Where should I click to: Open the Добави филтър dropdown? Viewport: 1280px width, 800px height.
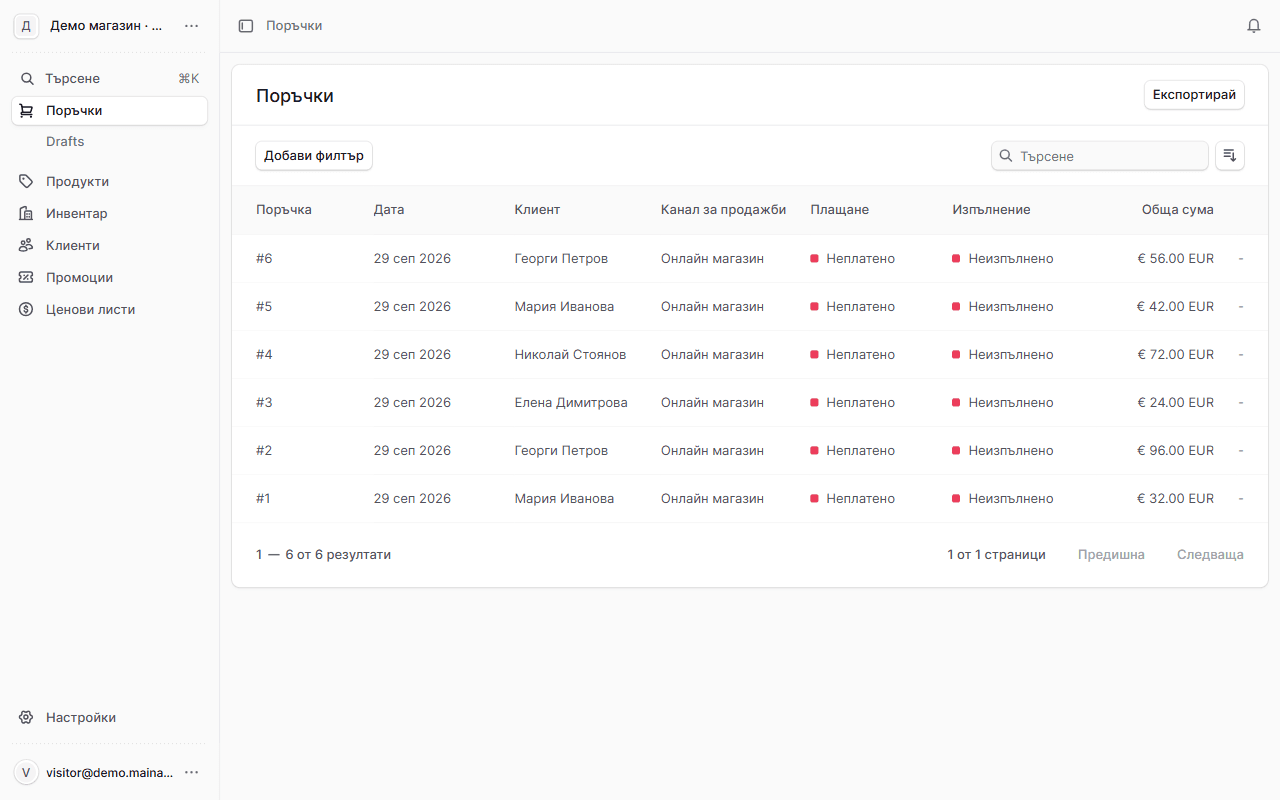pos(314,156)
